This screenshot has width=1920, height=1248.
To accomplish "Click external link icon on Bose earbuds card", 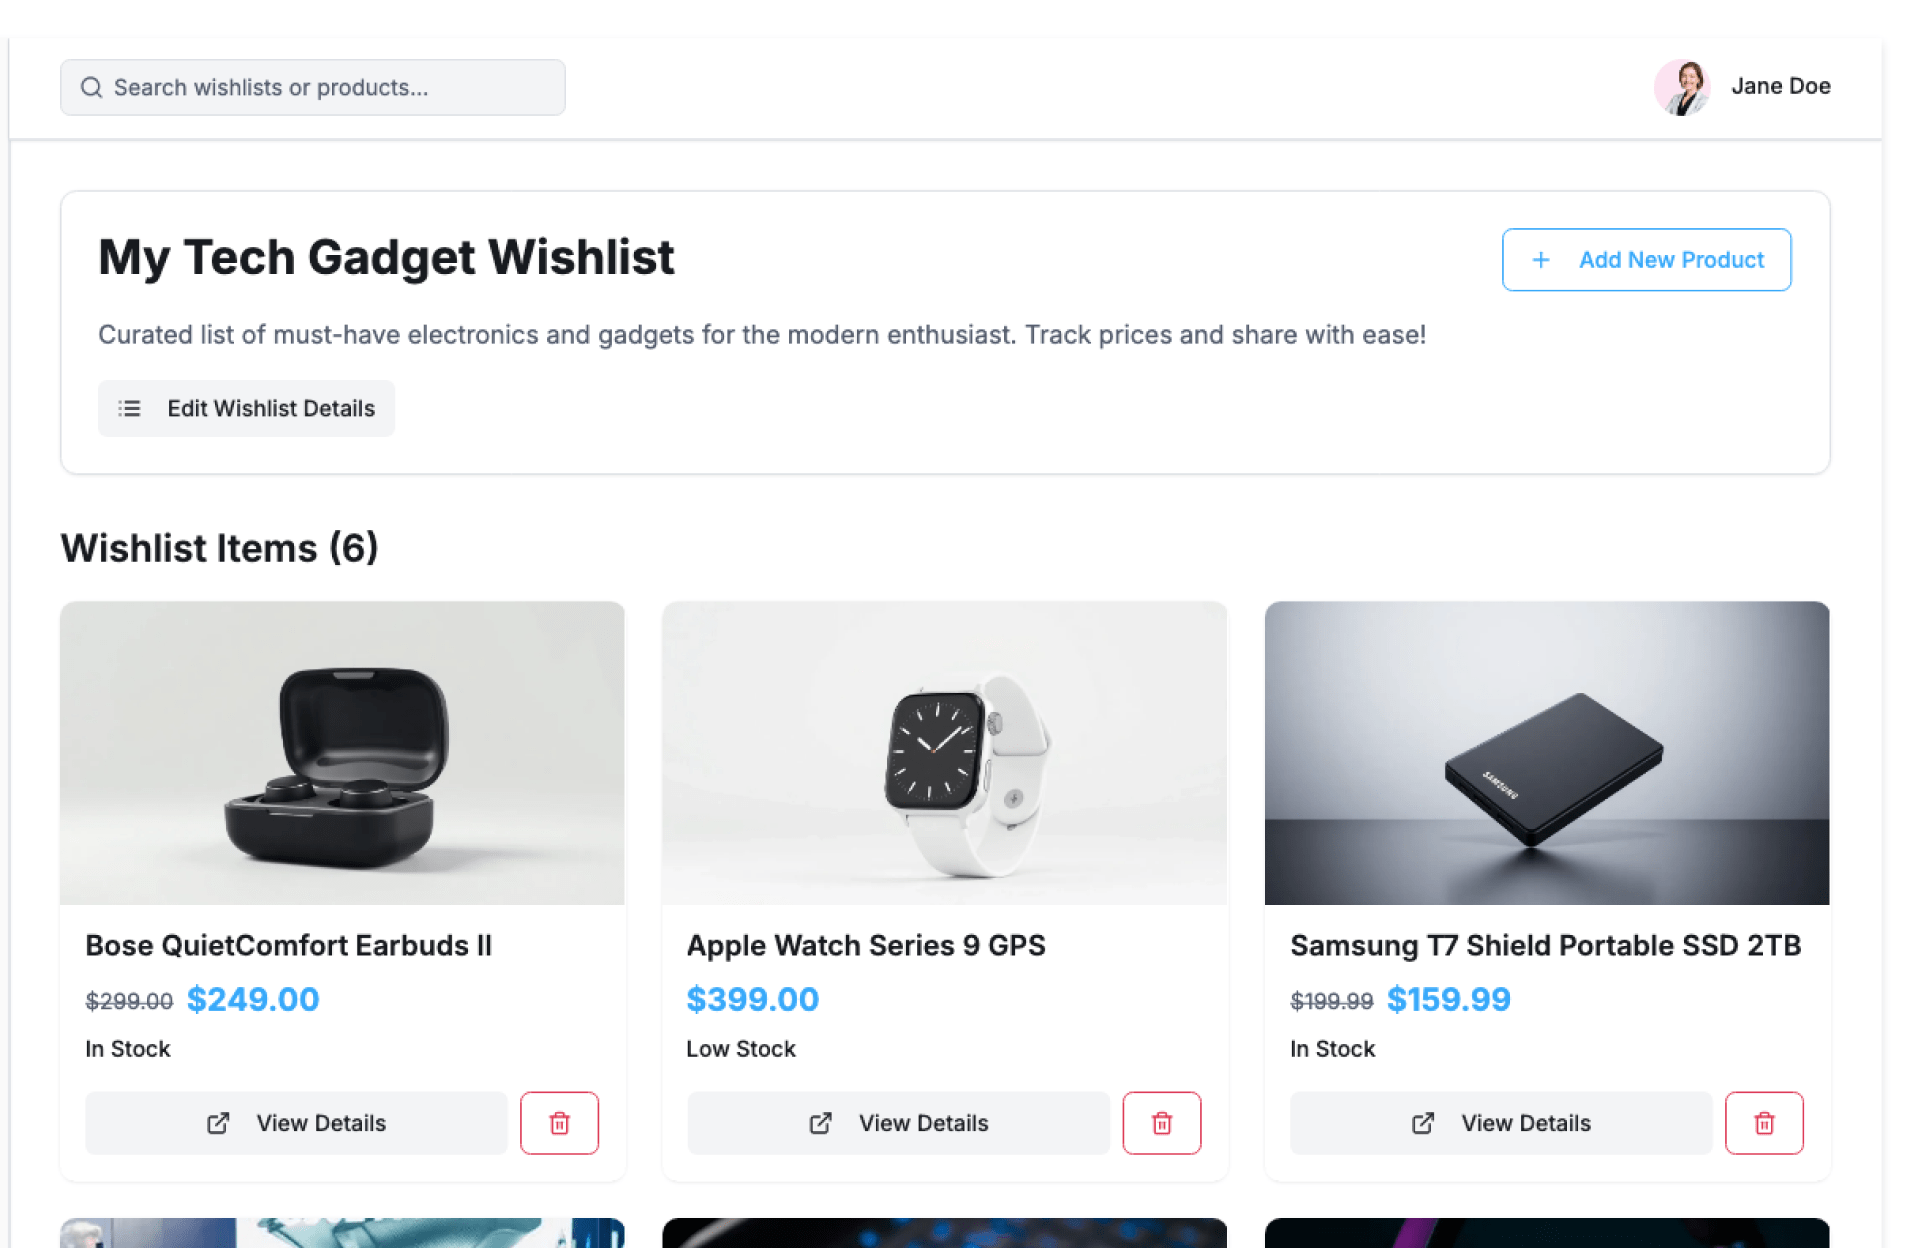I will 218,1123.
